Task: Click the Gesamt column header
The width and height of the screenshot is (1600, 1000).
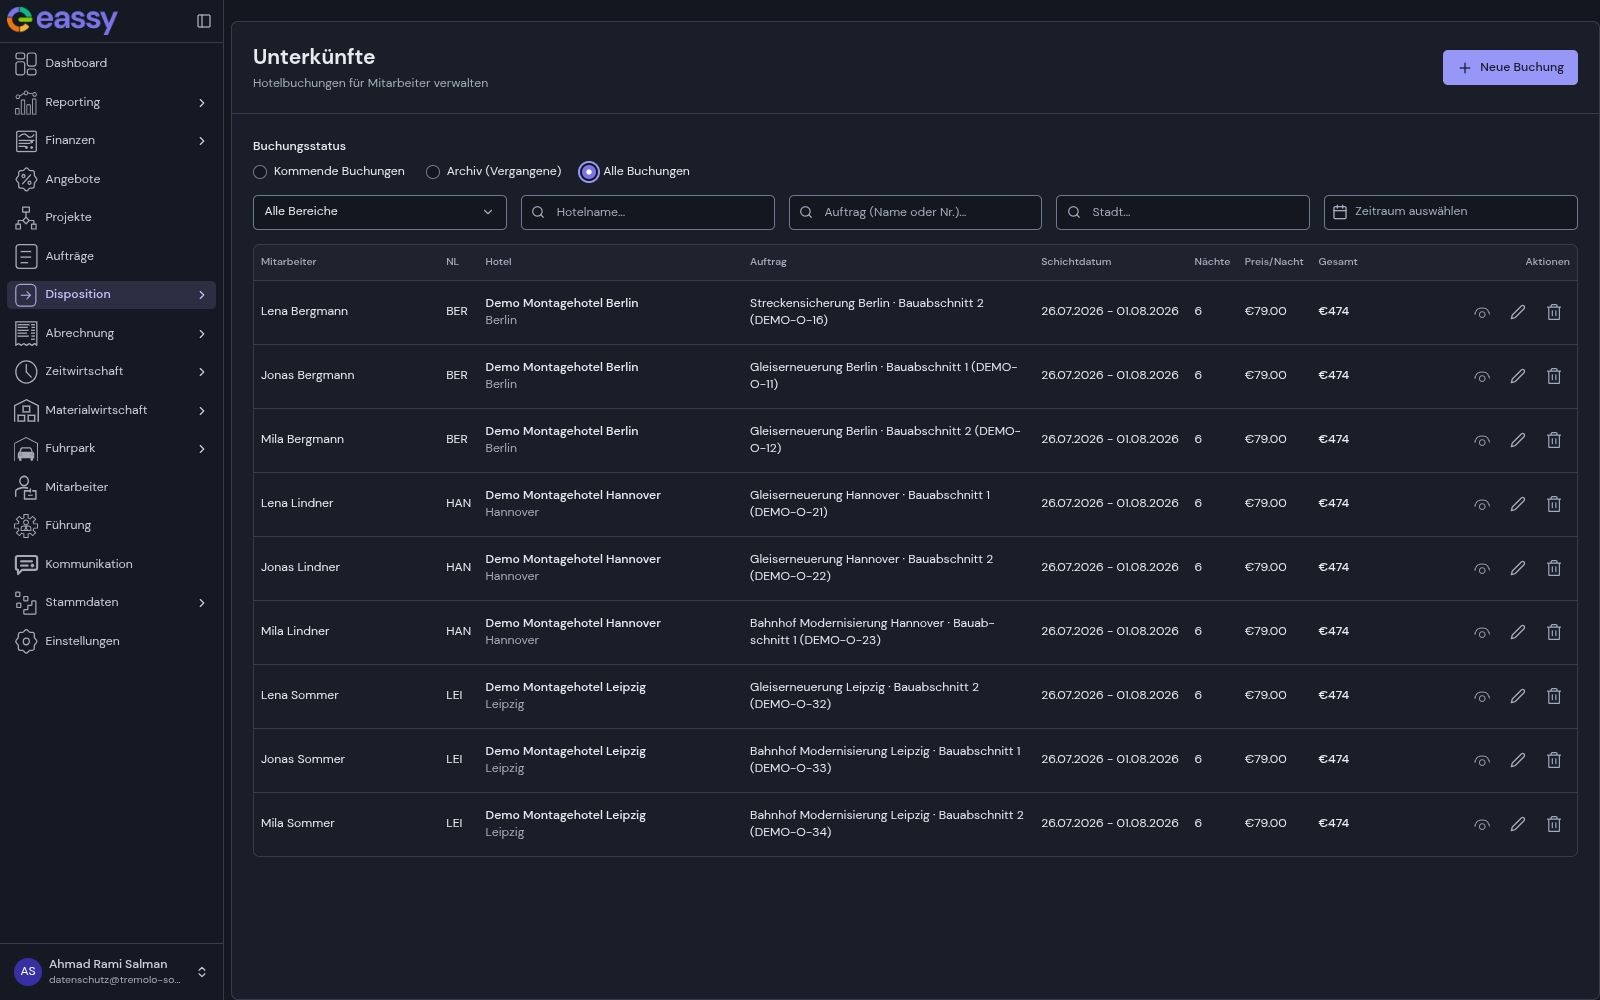Action: 1338,262
